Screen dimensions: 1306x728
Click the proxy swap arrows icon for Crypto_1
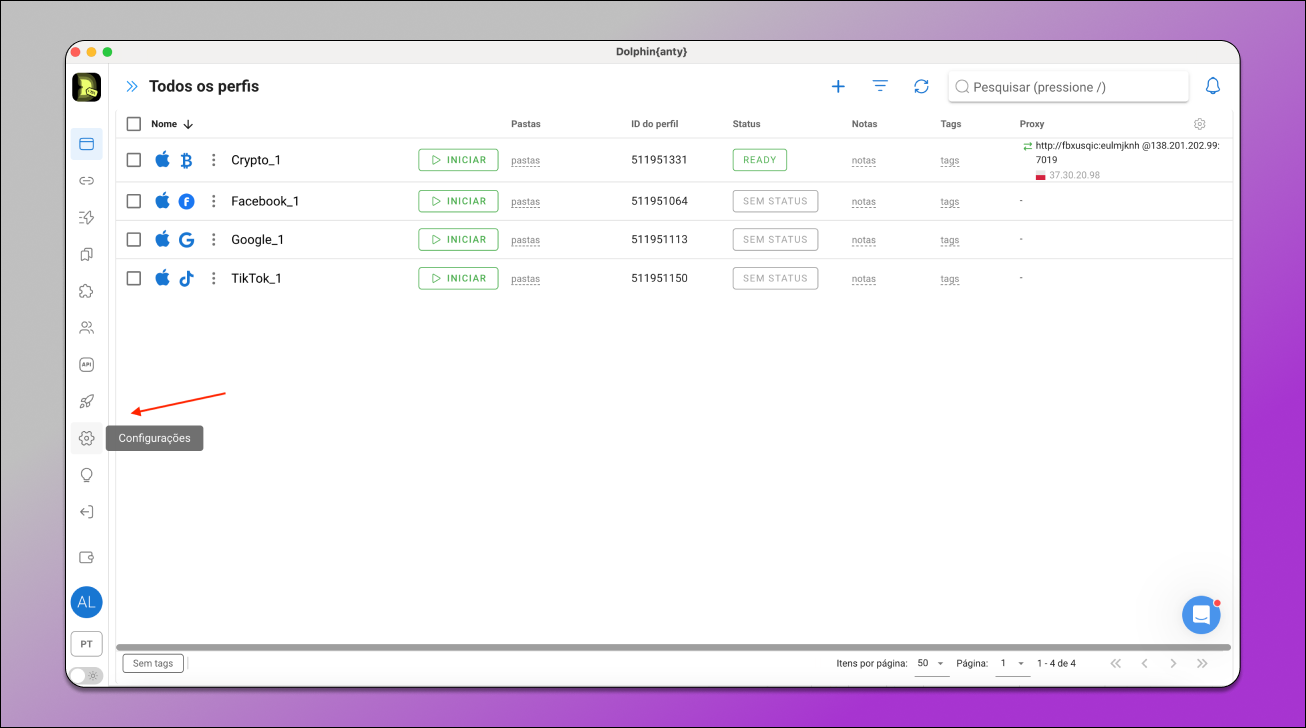pos(1027,146)
